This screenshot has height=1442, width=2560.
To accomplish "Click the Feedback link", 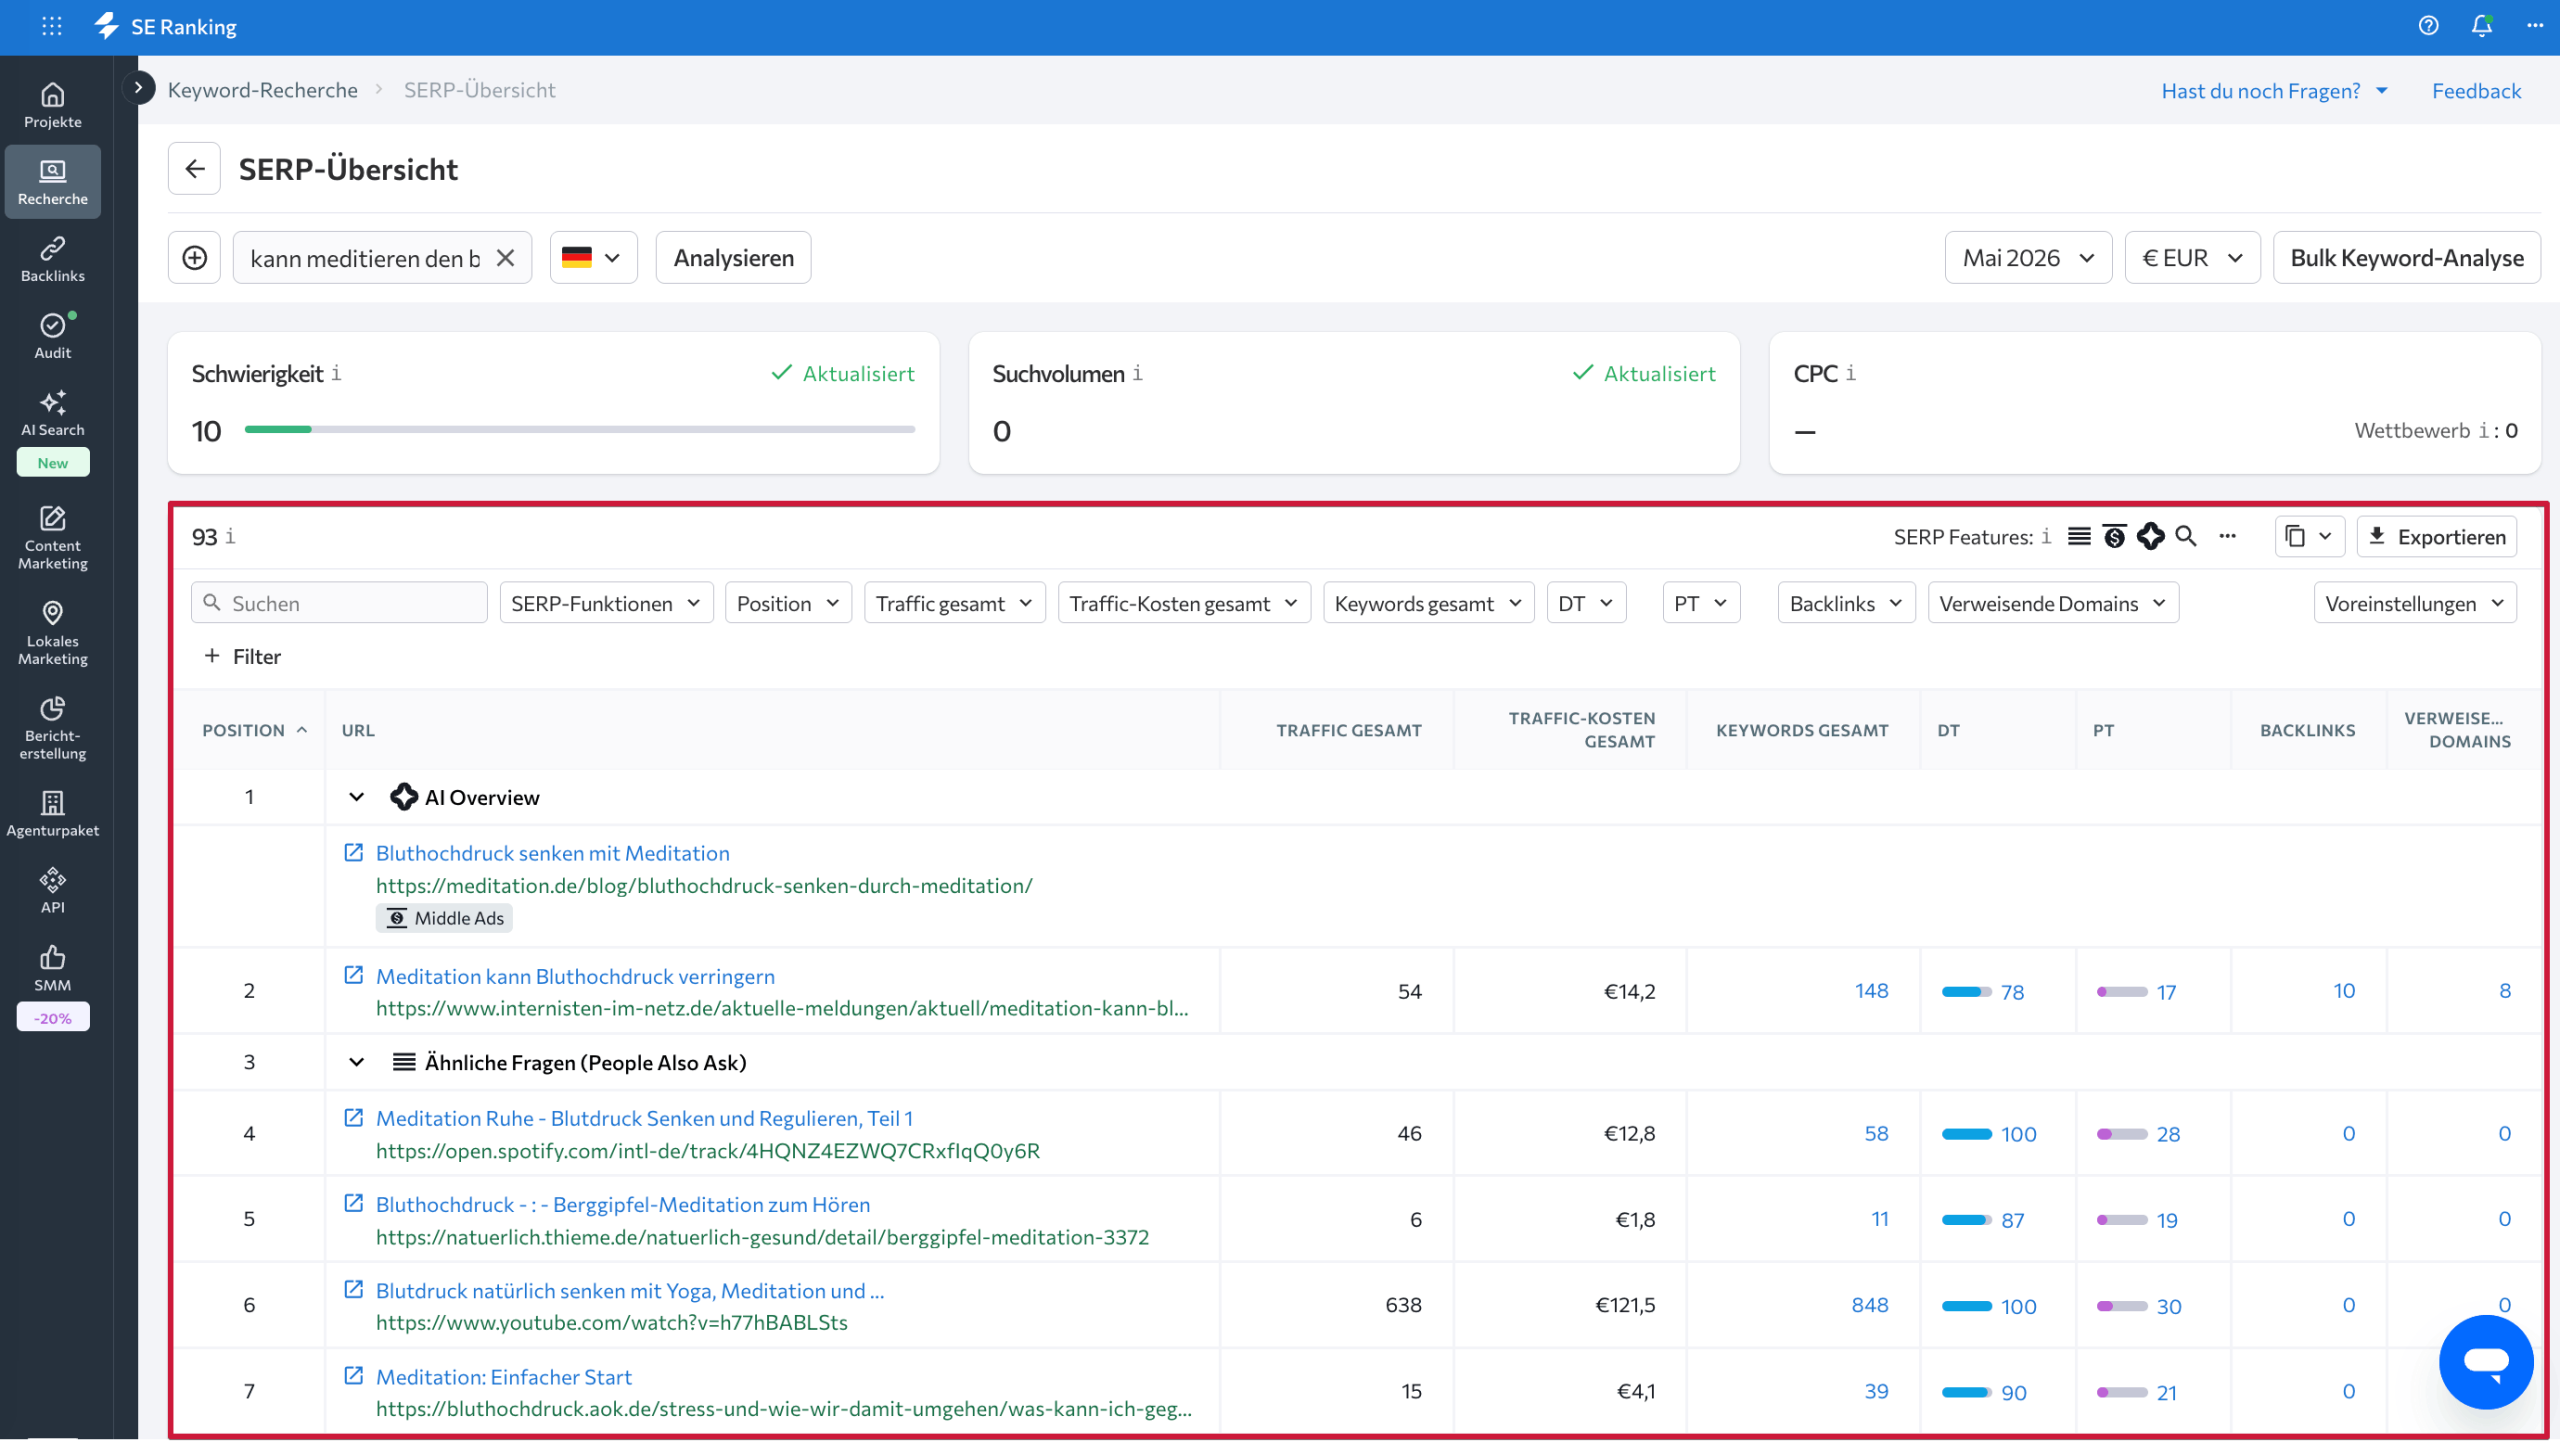I will tap(2476, 91).
